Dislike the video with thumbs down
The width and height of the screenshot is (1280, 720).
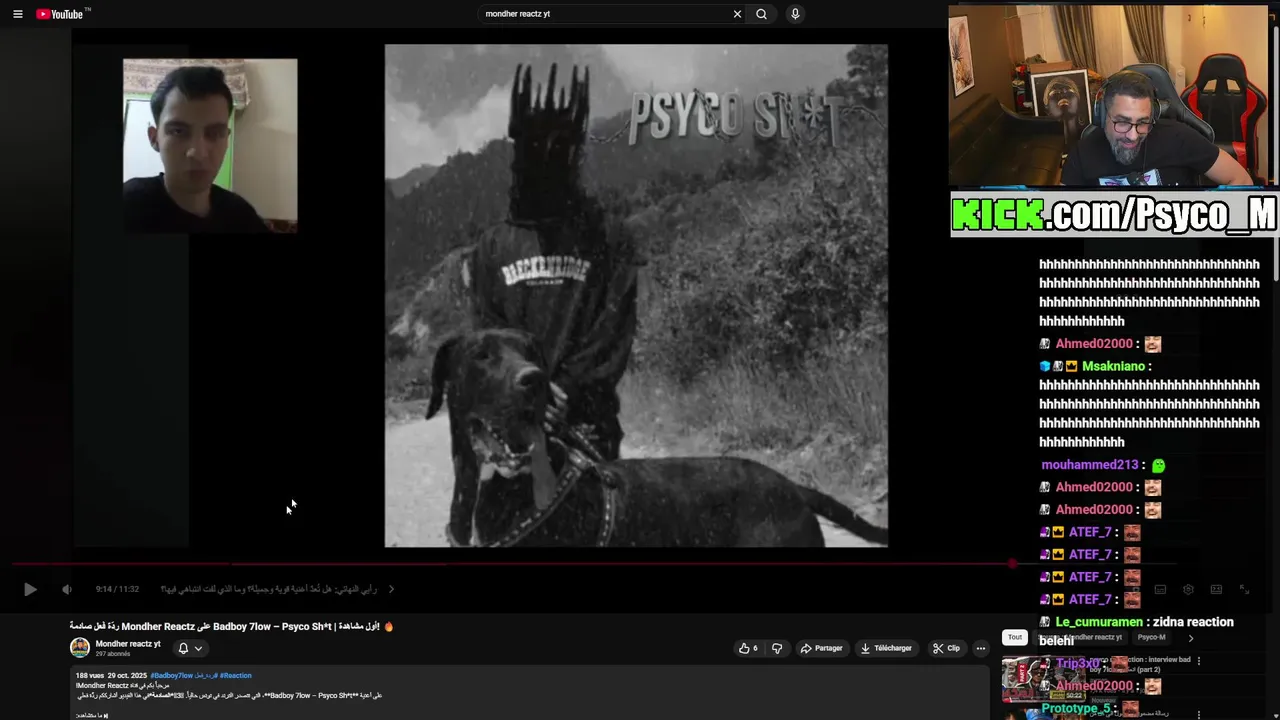[x=777, y=648]
